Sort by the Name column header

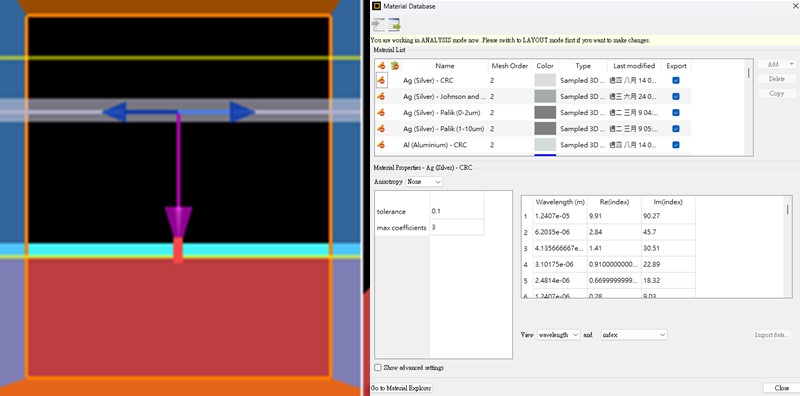coord(444,66)
